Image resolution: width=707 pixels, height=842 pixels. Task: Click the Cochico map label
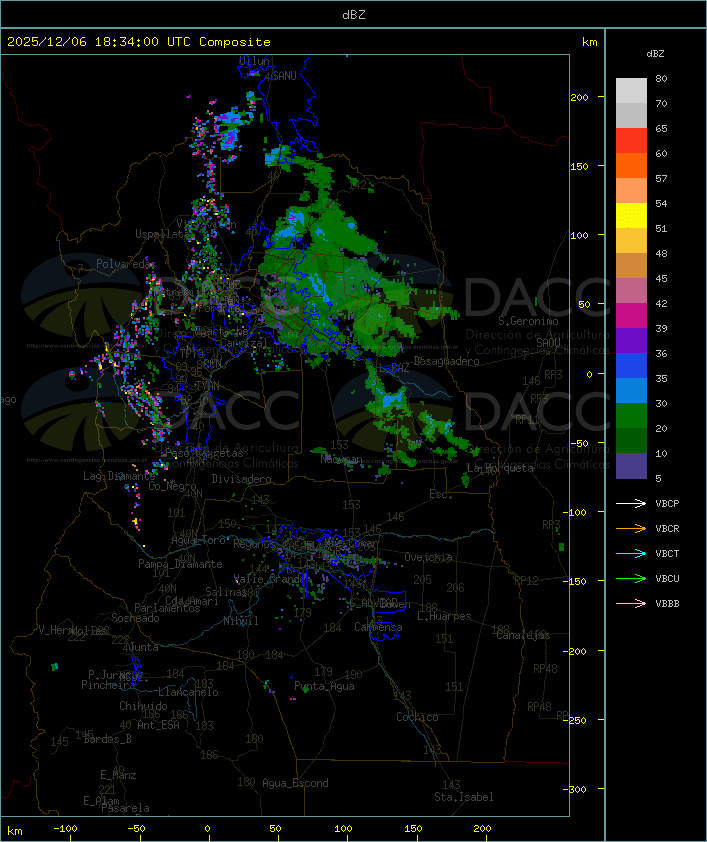coord(417,717)
